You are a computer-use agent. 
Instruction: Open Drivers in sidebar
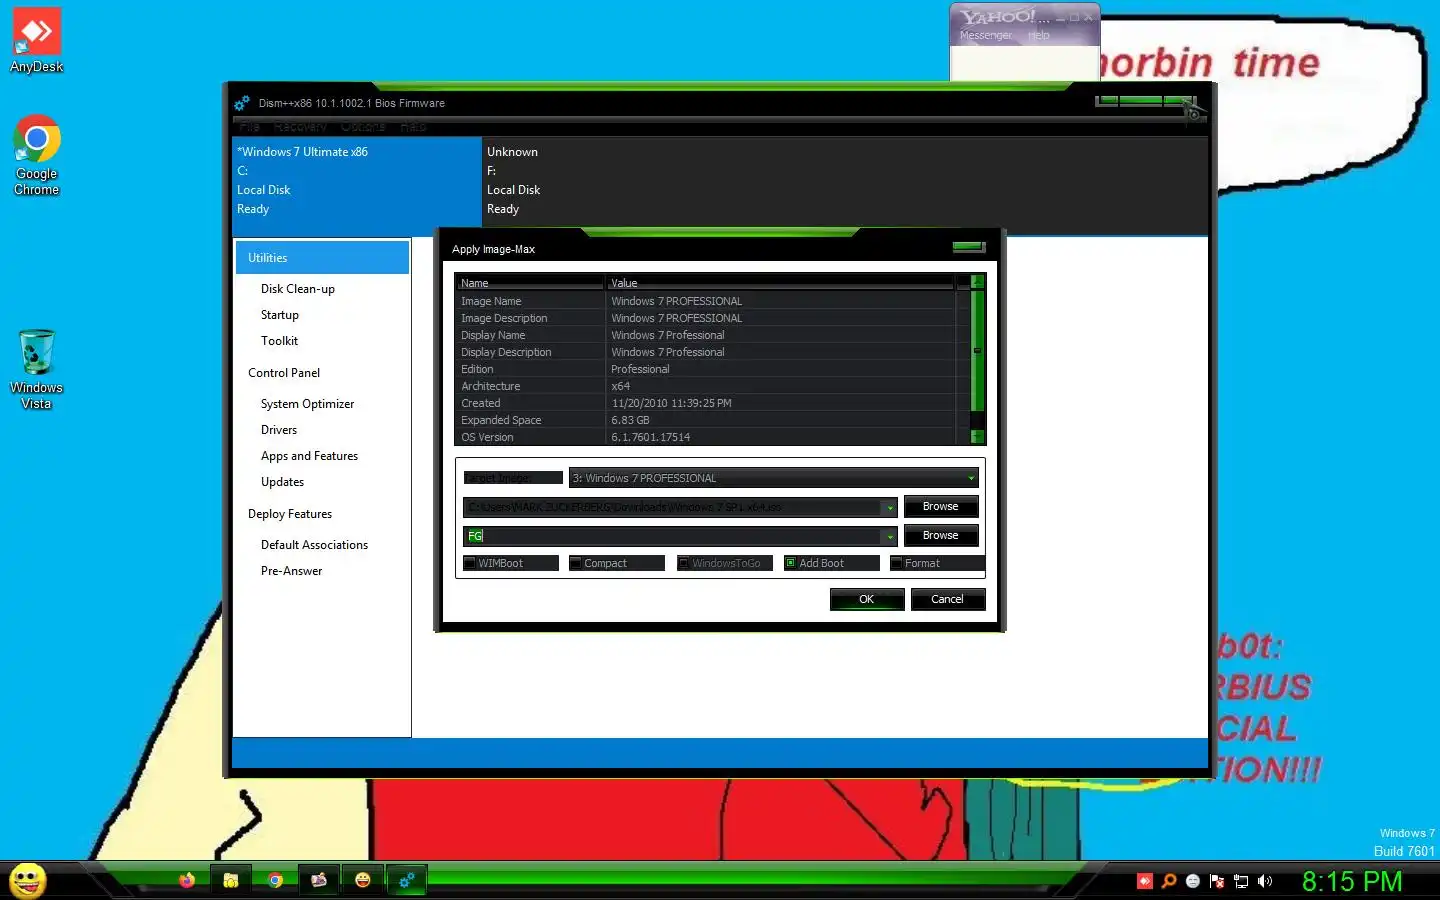pyautogui.click(x=279, y=430)
